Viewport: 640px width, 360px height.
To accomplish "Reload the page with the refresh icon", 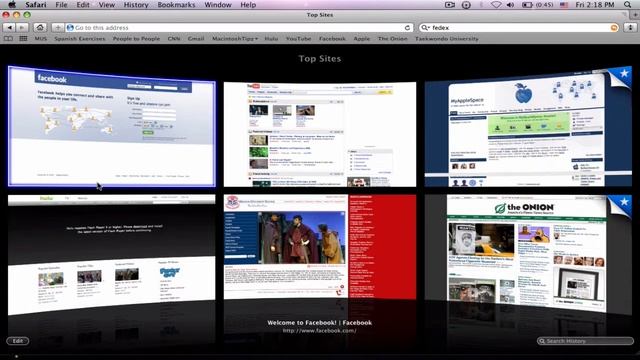I will coord(407,28).
